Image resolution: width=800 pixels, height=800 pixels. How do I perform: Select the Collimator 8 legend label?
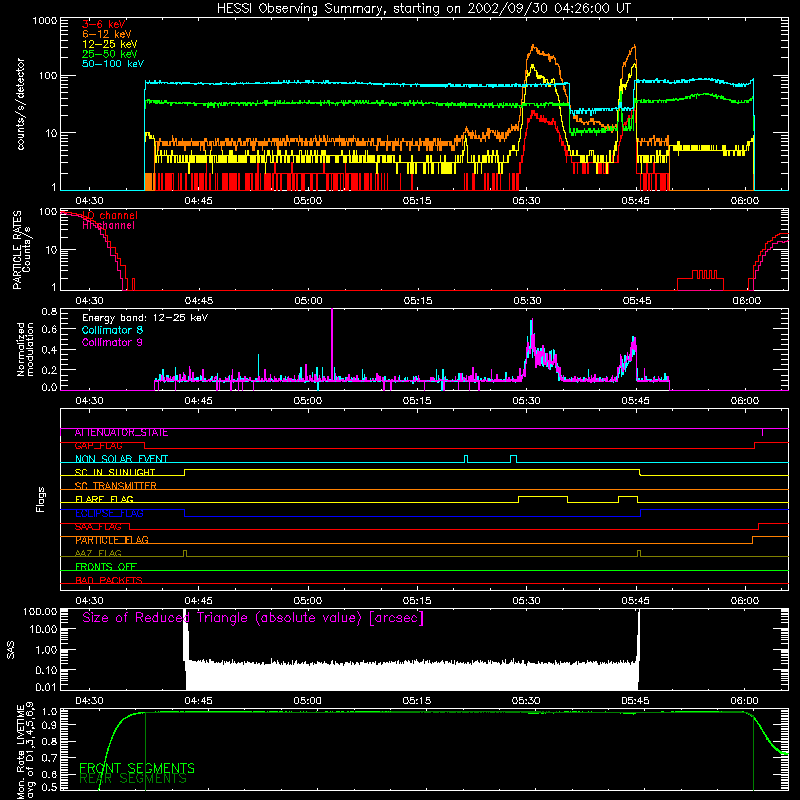tap(112, 330)
